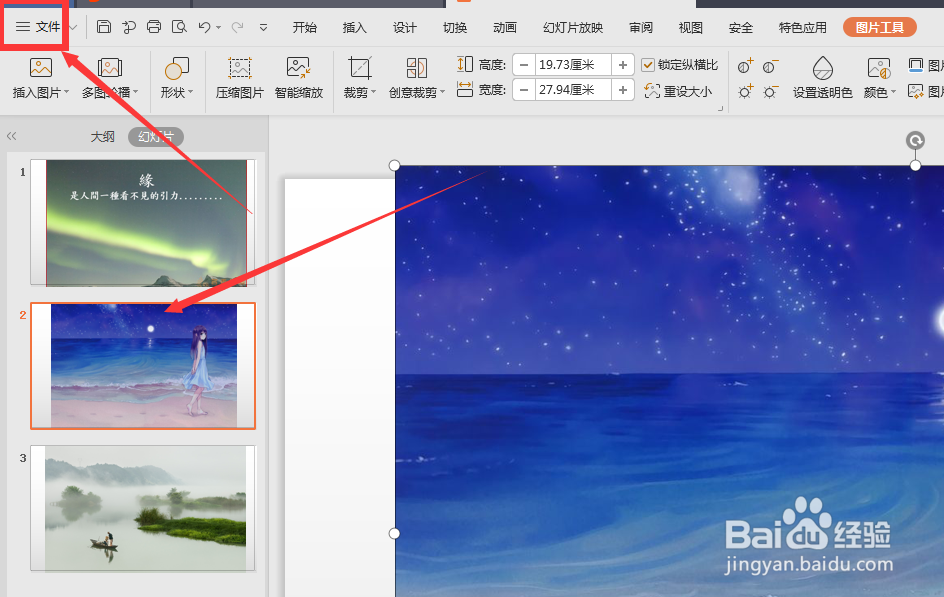Click the save icon in quick toolbar
Viewport: 944px width, 597px height.
pyautogui.click(x=104, y=26)
